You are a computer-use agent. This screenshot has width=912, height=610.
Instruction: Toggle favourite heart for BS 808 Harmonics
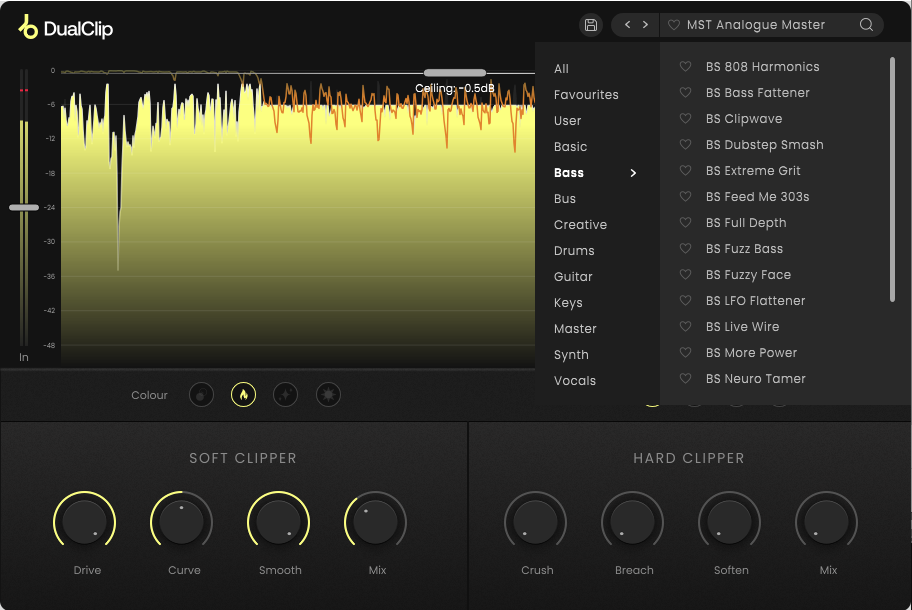[686, 67]
